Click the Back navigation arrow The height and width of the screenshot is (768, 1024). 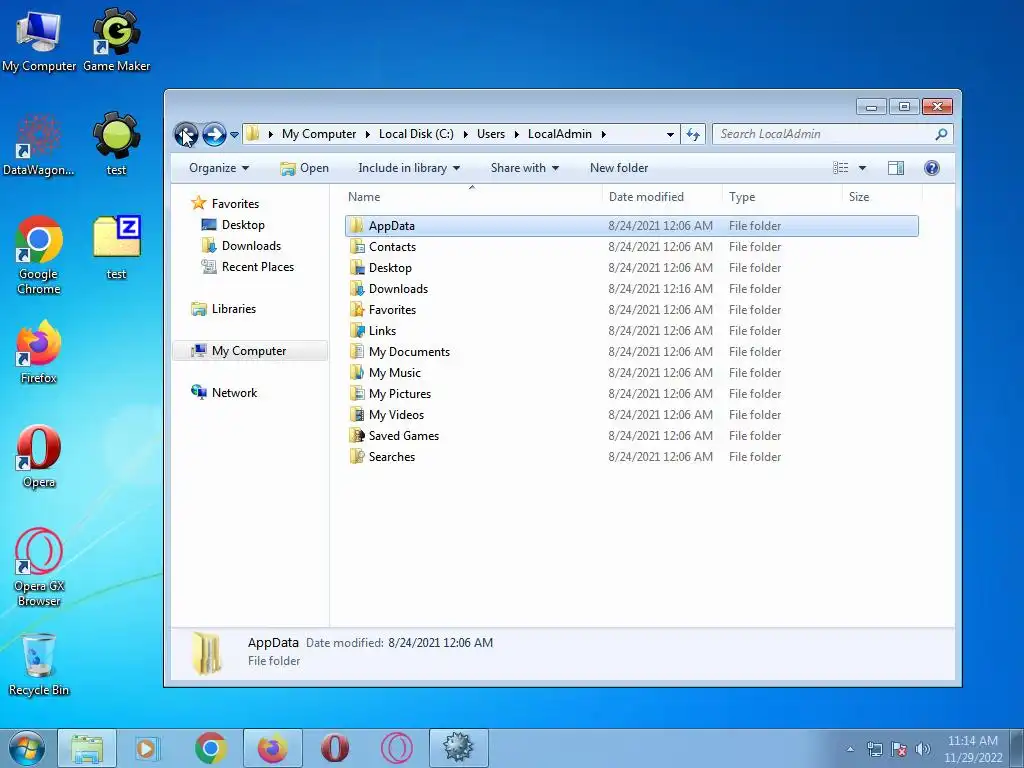pyautogui.click(x=186, y=135)
